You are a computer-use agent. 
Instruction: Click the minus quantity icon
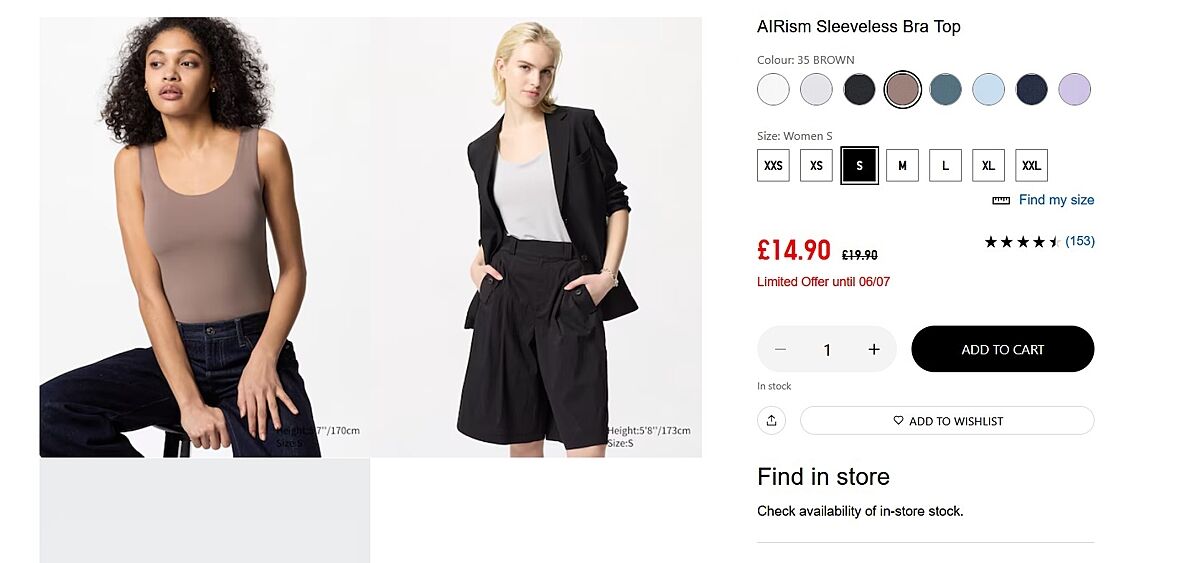(x=781, y=349)
